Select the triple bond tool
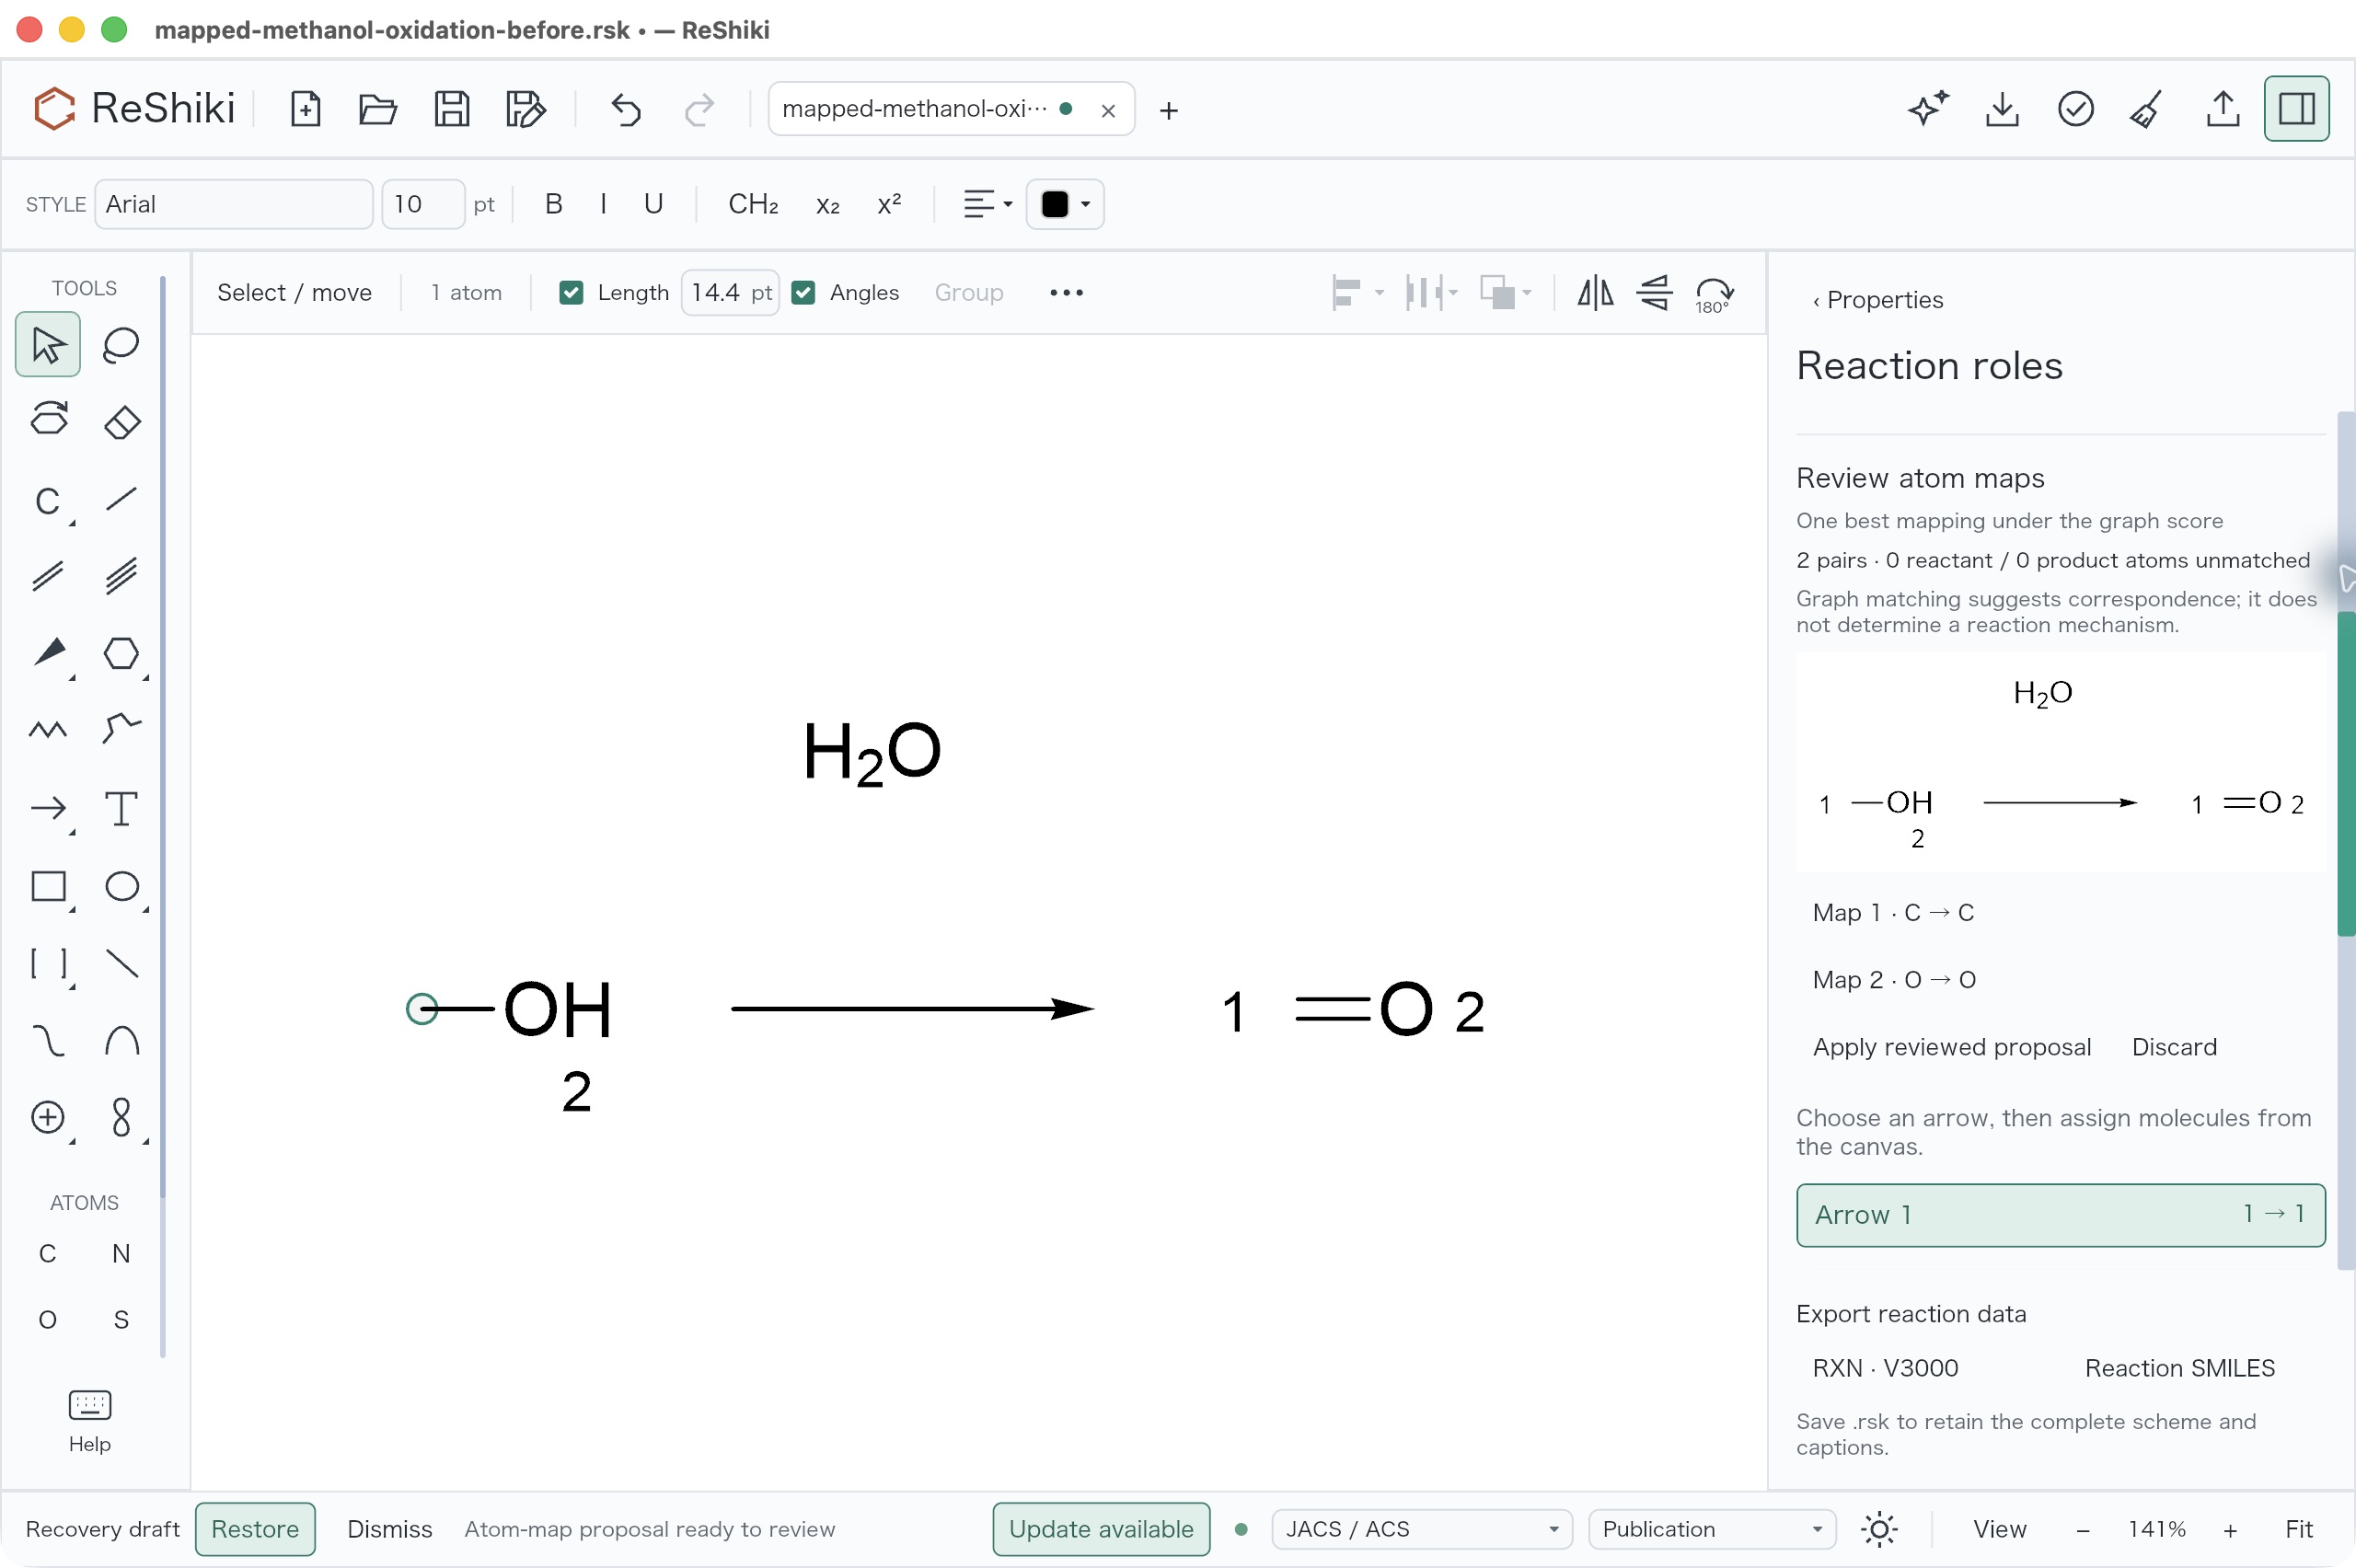The height and width of the screenshot is (1568, 2356). pyautogui.click(x=121, y=576)
